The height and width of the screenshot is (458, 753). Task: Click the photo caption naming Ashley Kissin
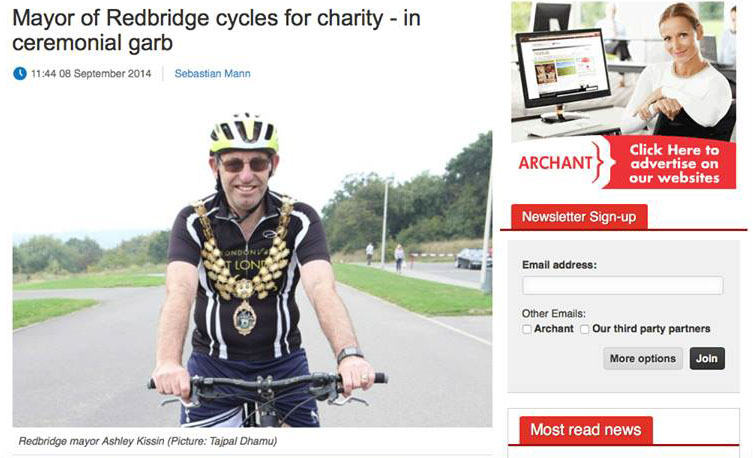[x=148, y=441]
